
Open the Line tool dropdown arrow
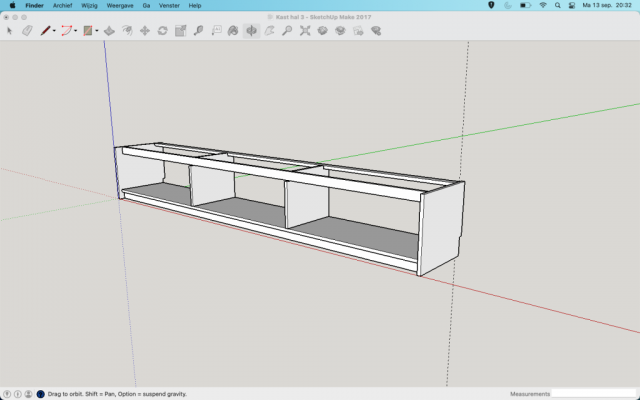click(x=54, y=31)
